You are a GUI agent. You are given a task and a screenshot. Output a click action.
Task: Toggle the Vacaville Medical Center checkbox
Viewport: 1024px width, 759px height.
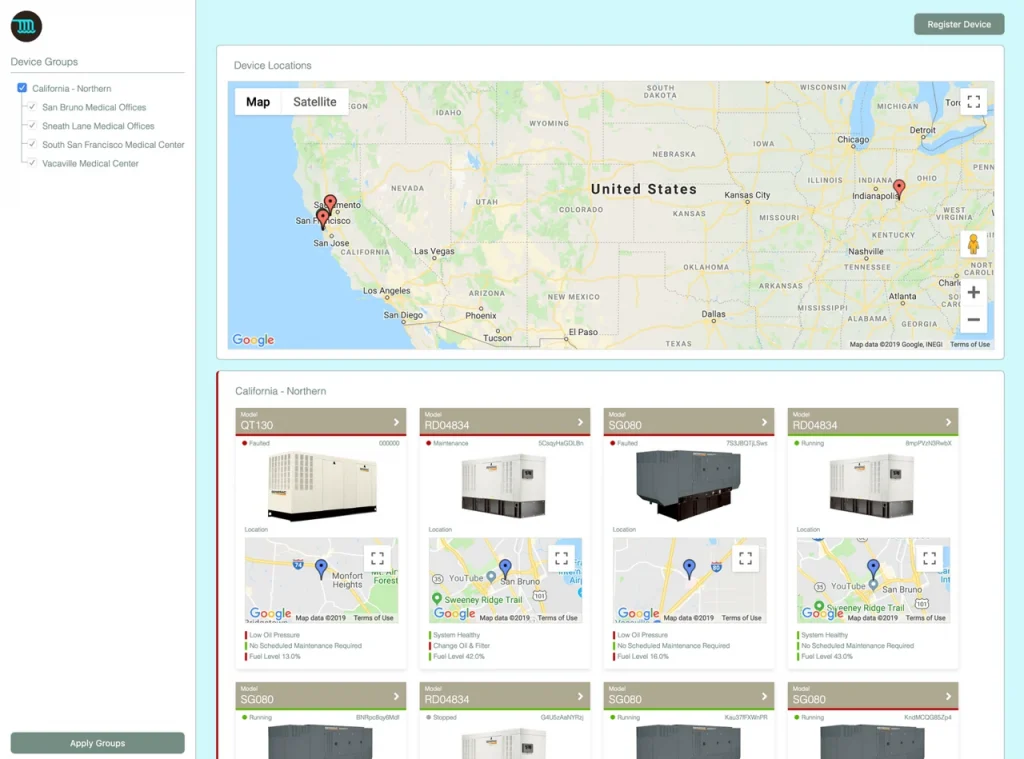coord(32,163)
